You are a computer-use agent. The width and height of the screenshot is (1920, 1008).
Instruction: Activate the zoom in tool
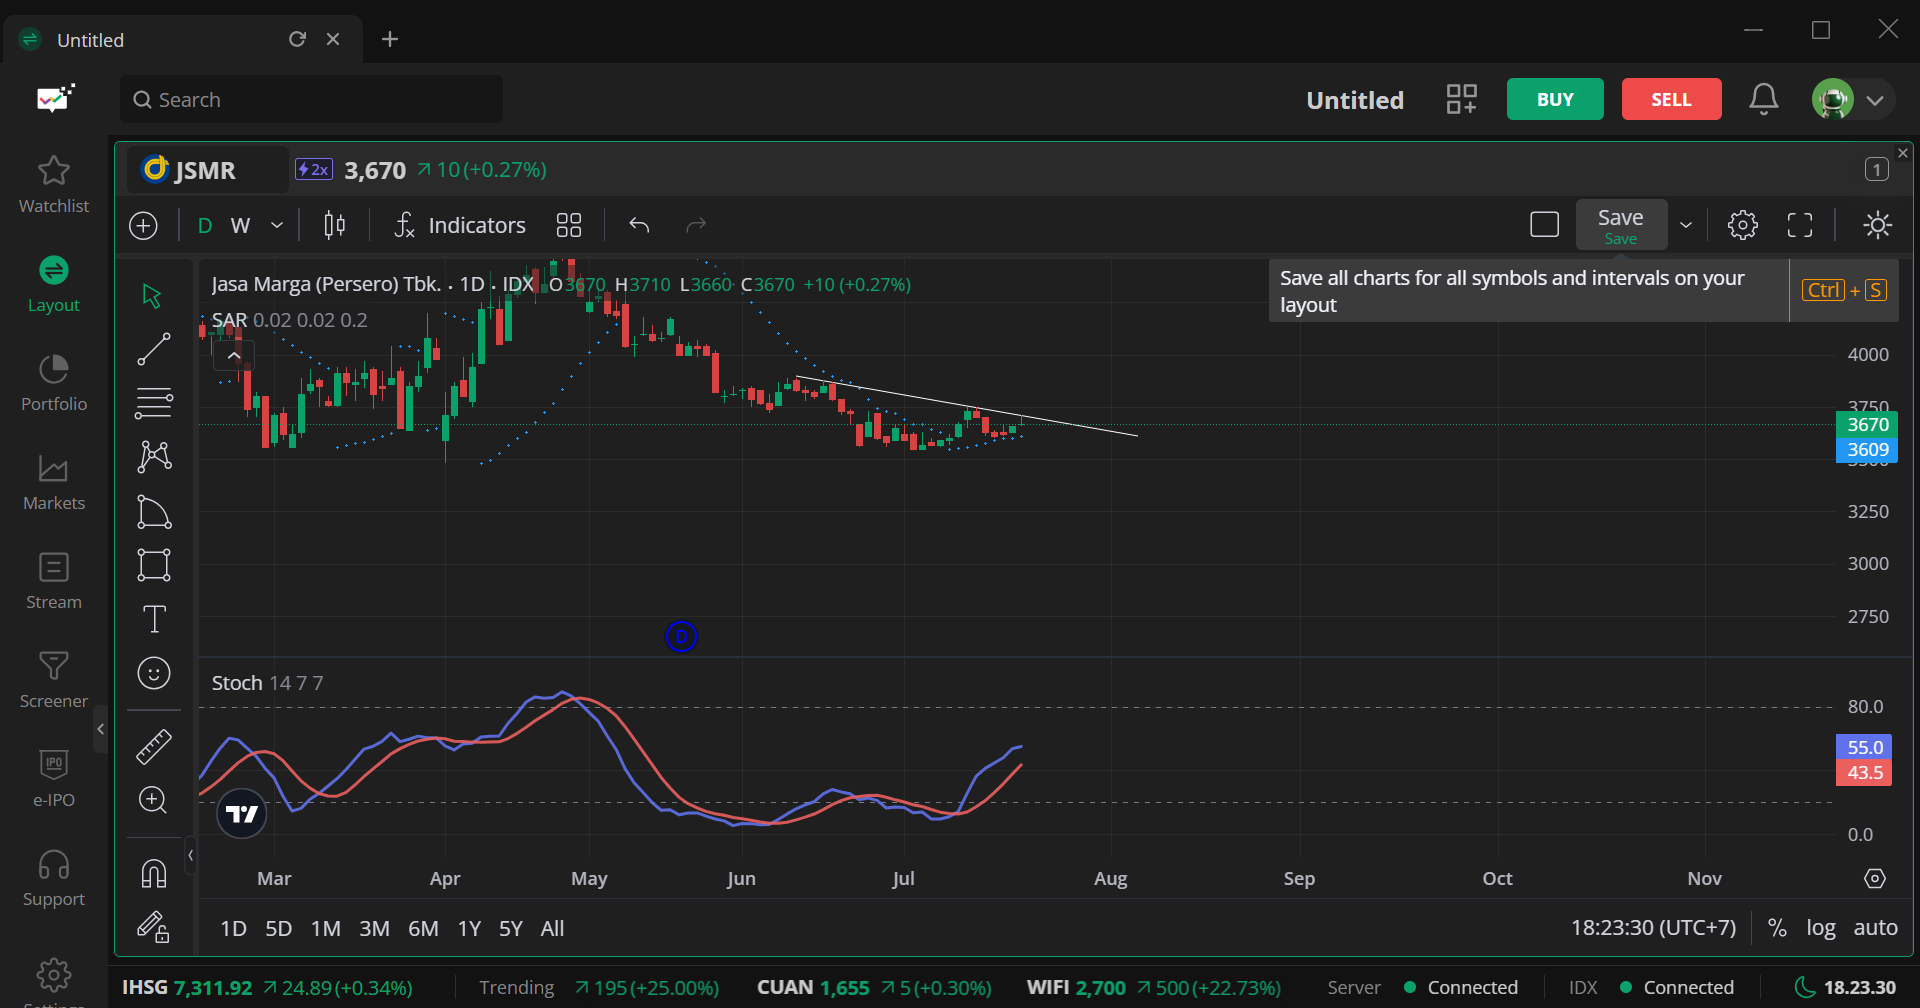tap(153, 800)
